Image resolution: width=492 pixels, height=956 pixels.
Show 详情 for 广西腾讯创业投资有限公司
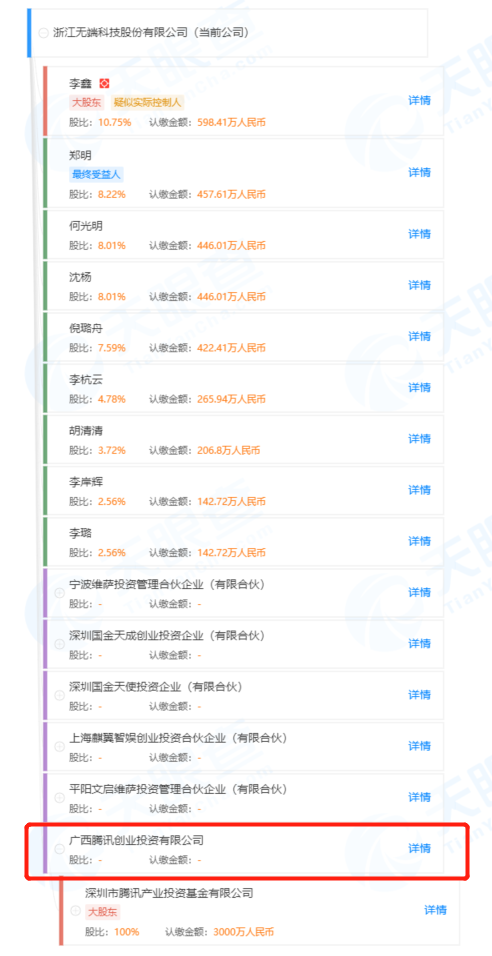(x=419, y=848)
